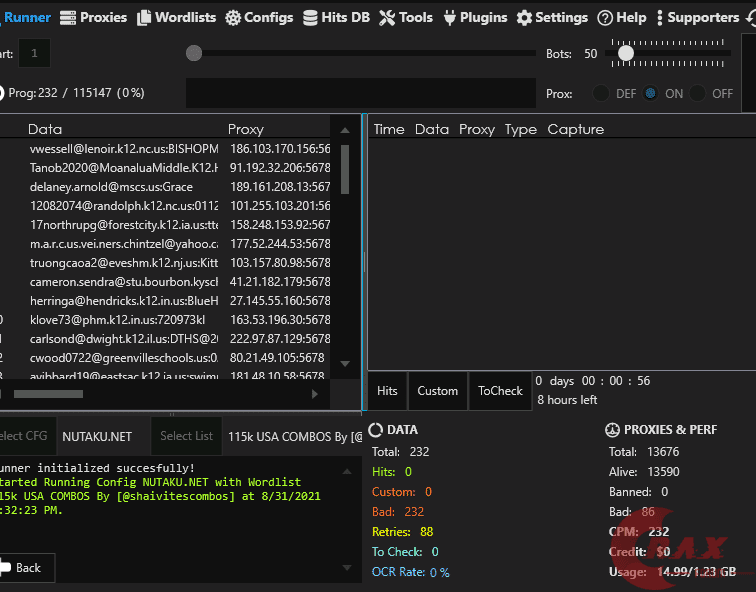Sort by the Data column in bot list
The image size is (756, 592).
45,129
